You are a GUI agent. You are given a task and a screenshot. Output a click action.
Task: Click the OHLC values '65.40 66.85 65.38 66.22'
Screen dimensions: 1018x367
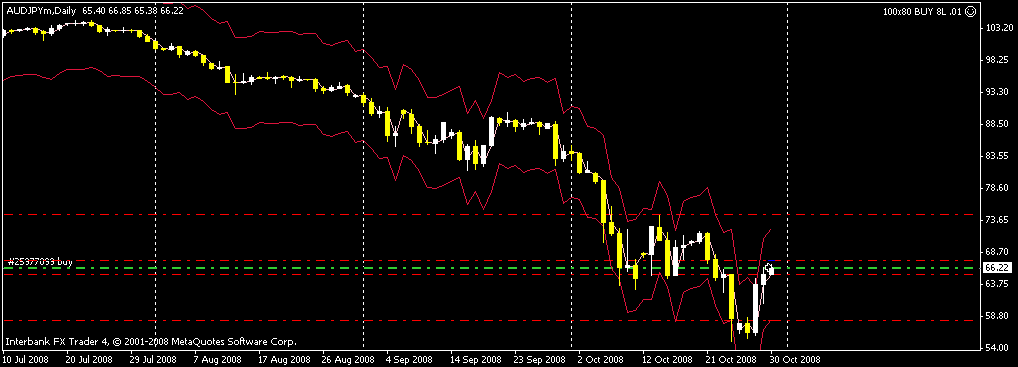(132, 11)
